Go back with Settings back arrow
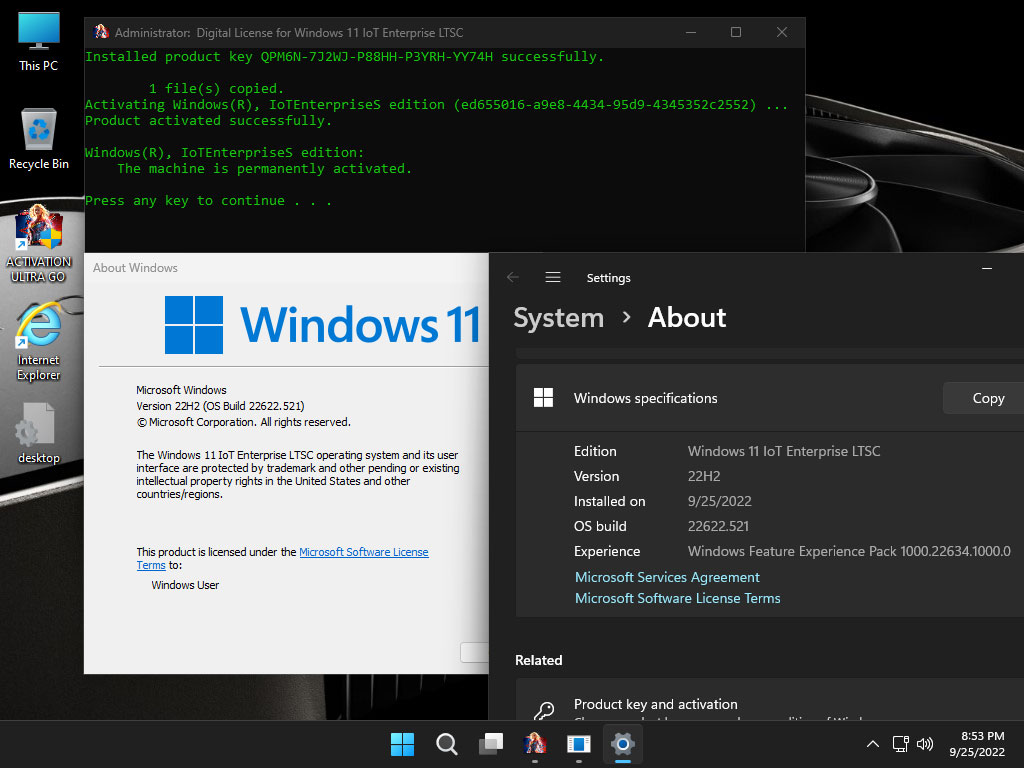Screen dimensions: 1024x768 click(513, 278)
